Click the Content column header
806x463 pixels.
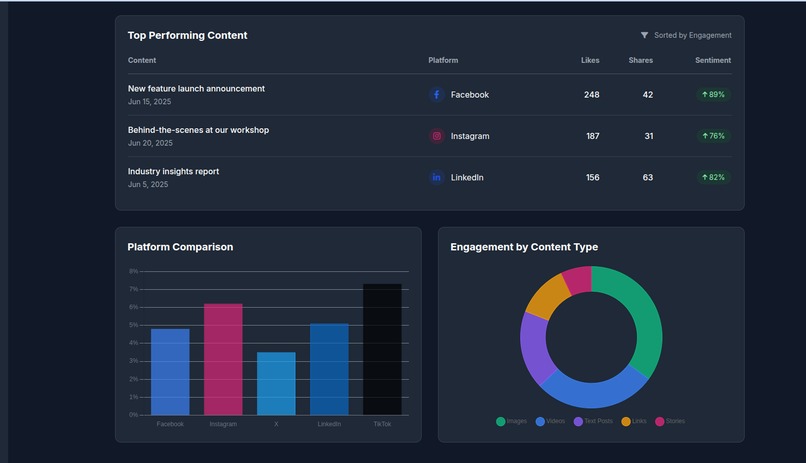[142, 60]
